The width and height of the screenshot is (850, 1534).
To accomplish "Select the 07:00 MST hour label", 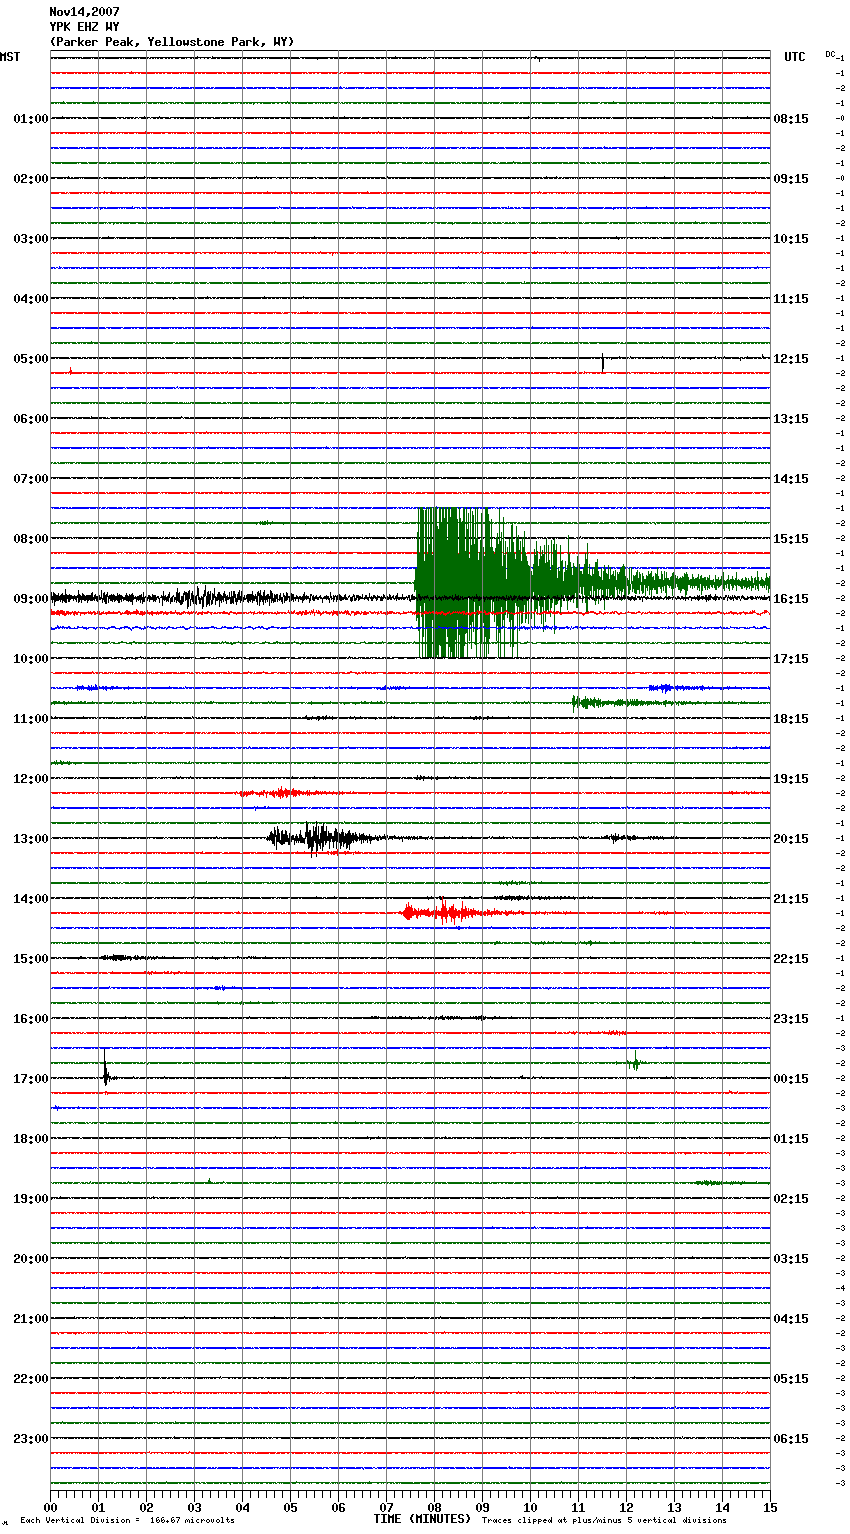I will (x=30, y=479).
